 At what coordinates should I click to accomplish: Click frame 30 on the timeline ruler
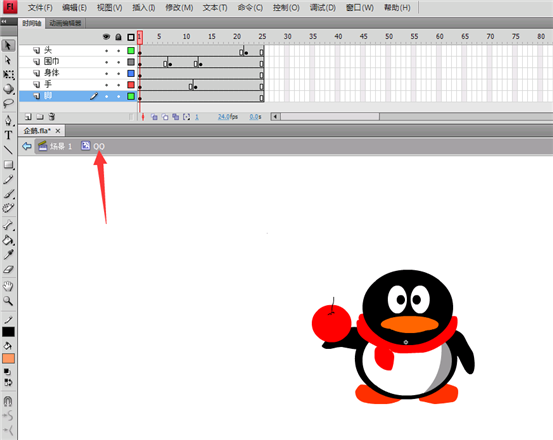[287, 36]
